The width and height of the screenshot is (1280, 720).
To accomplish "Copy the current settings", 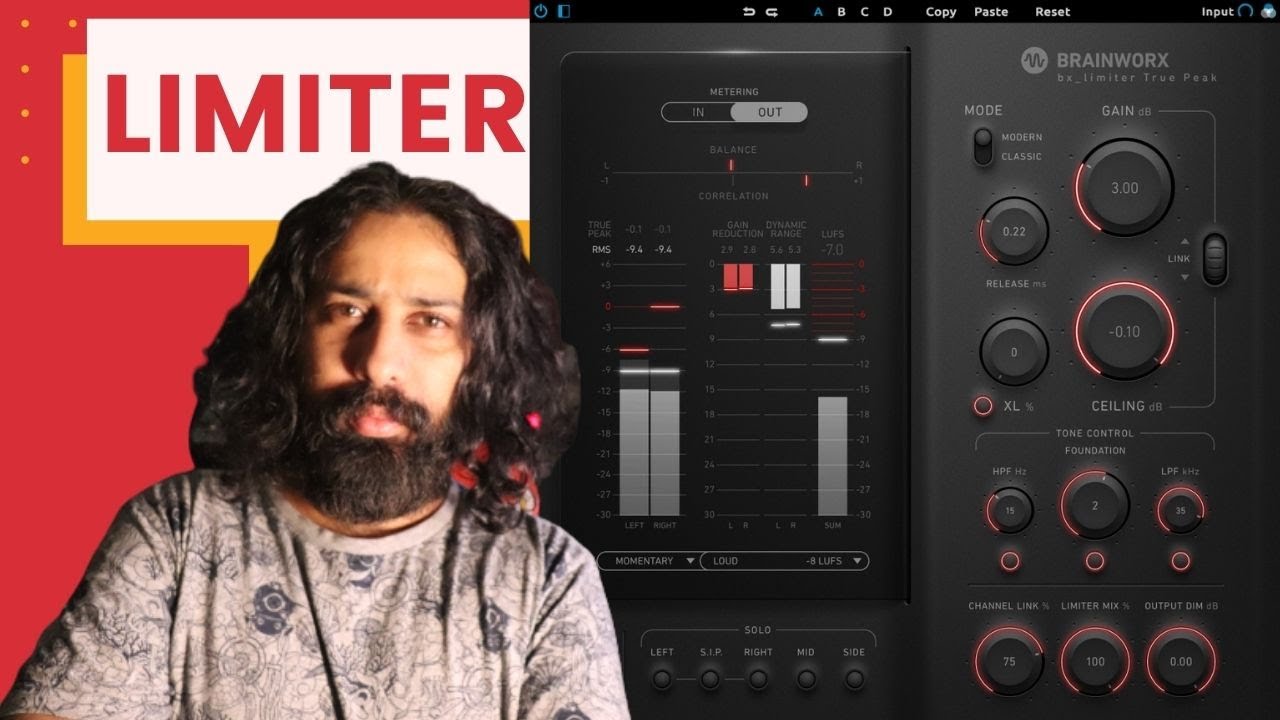I will 941,12.
